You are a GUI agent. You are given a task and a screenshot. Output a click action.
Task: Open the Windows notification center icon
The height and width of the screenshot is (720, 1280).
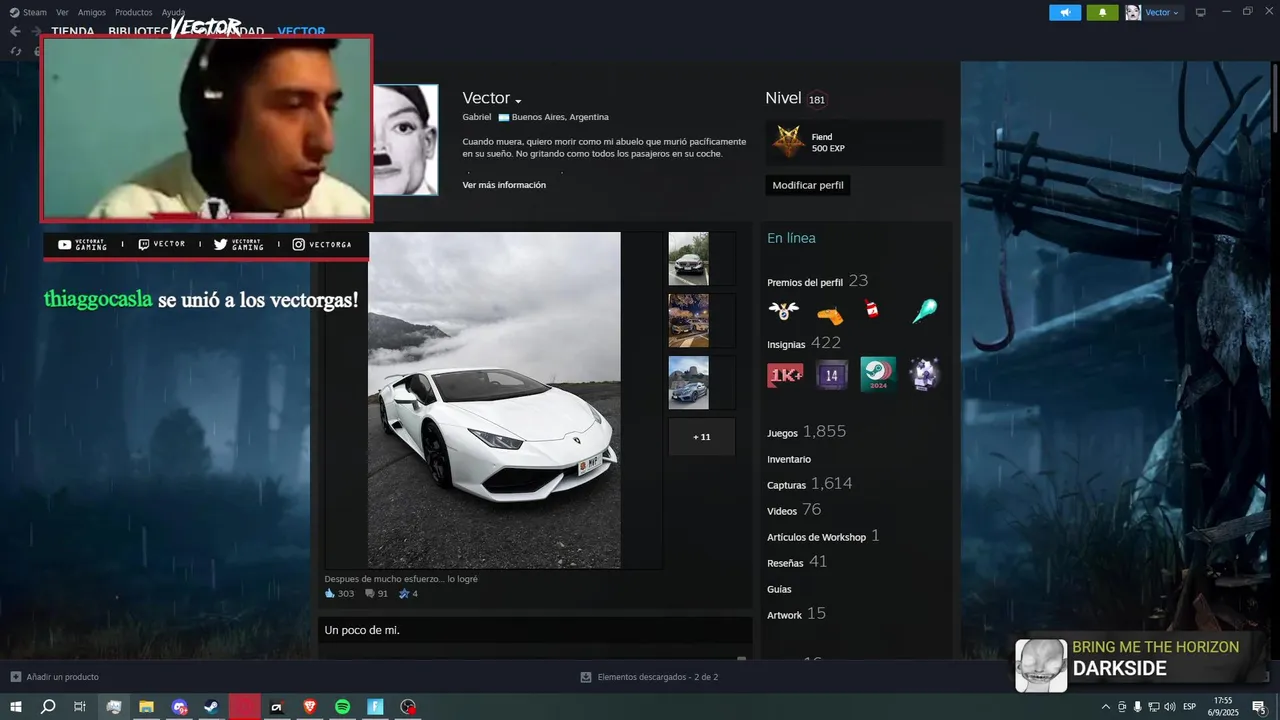pyautogui.click(x=1259, y=707)
